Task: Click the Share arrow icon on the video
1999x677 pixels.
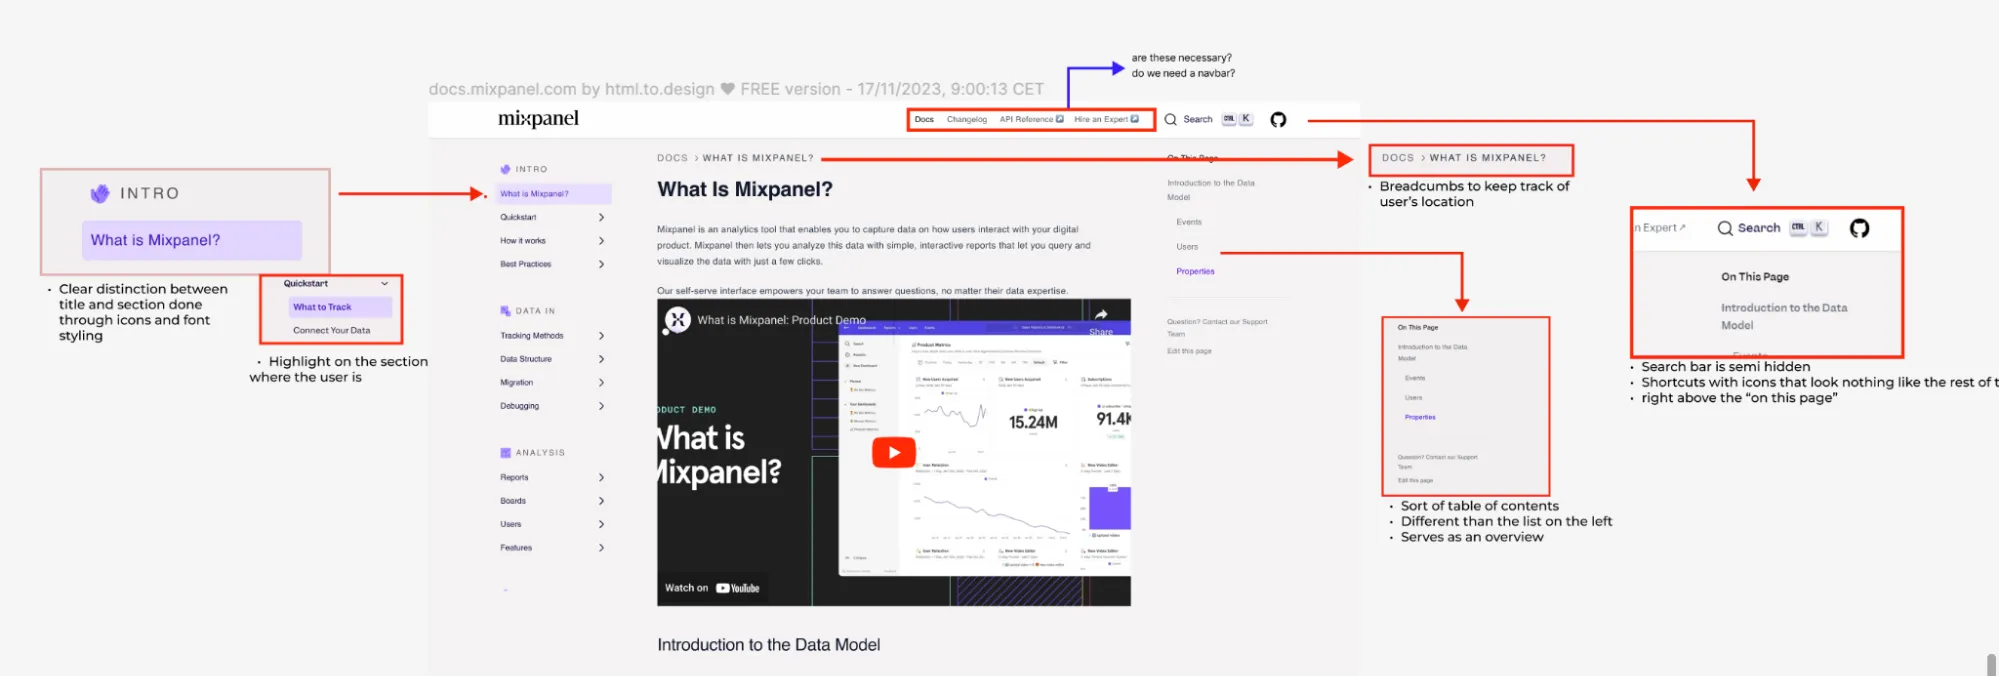Action: coord(1101,314)
